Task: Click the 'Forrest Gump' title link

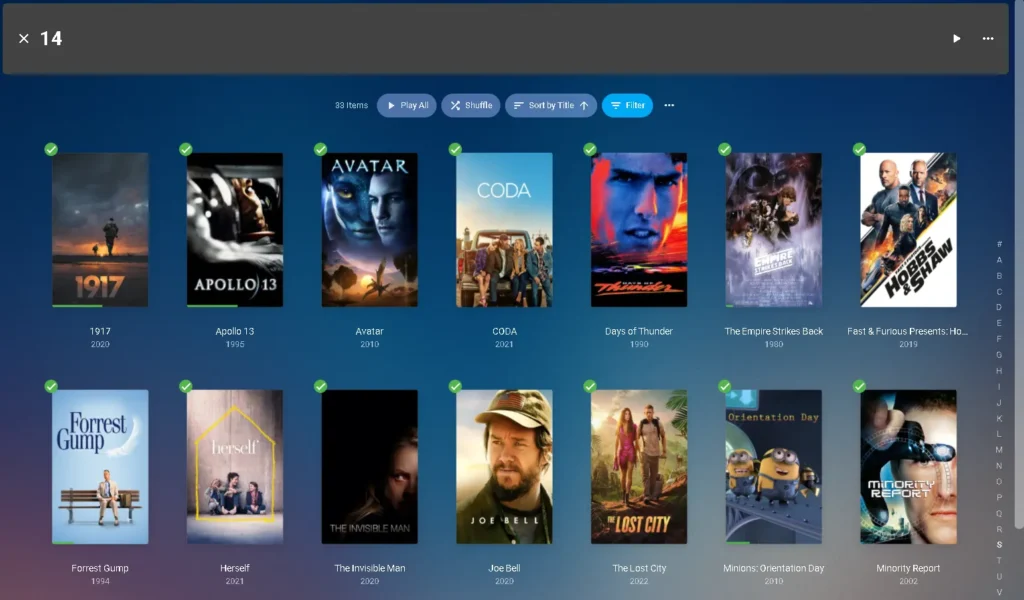Action: click(x=100, y=568)
